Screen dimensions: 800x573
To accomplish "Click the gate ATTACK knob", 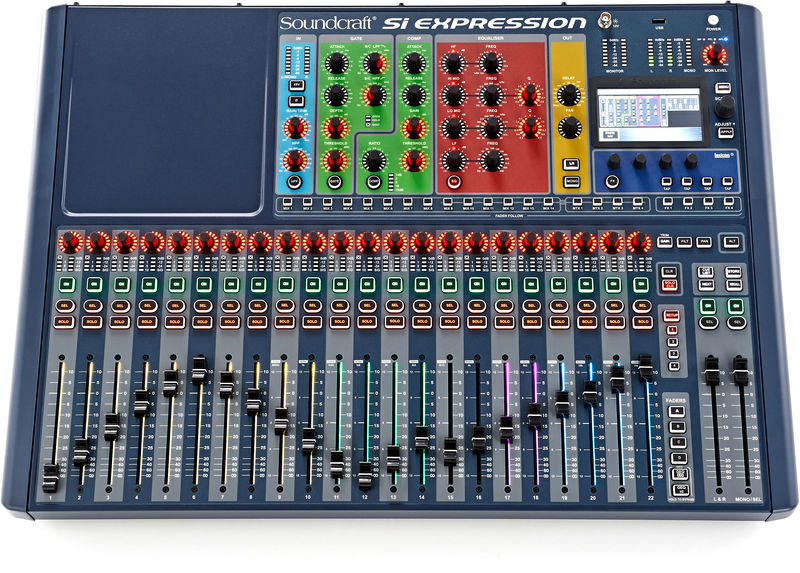I will (x=336, y=63).
